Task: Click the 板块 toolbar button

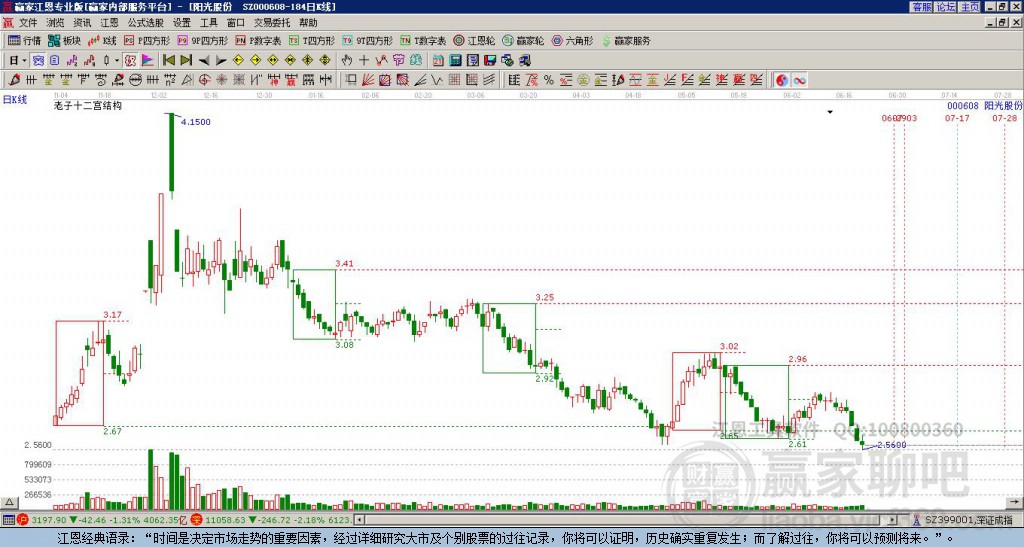Action: pyautogui.click(x=64, y=40)
